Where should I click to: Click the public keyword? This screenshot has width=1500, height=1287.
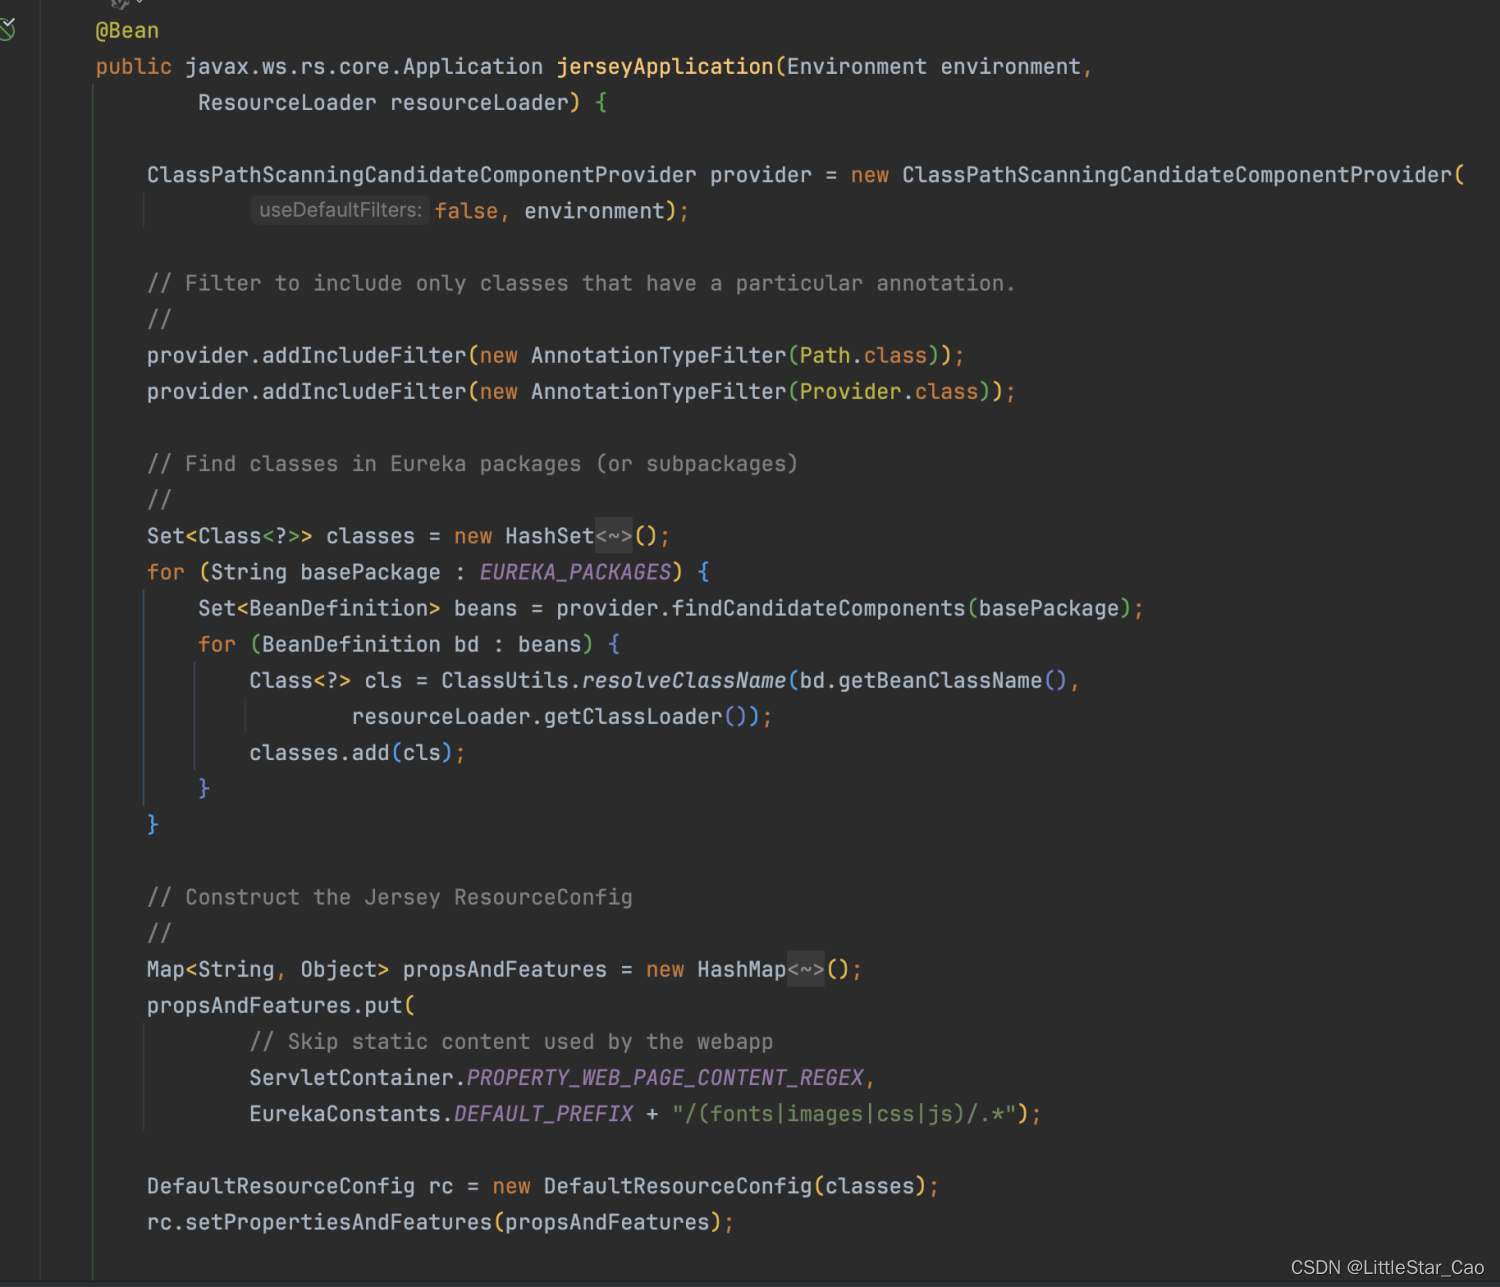click(134, 67)
